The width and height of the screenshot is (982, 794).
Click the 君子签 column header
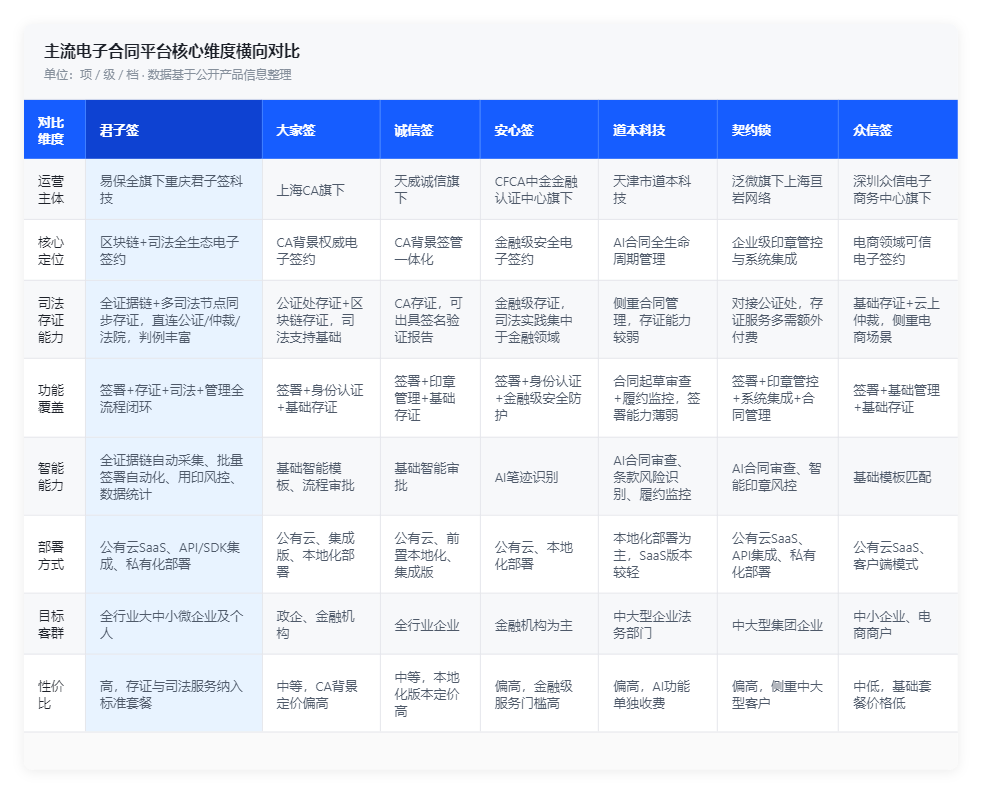point(173,130)
